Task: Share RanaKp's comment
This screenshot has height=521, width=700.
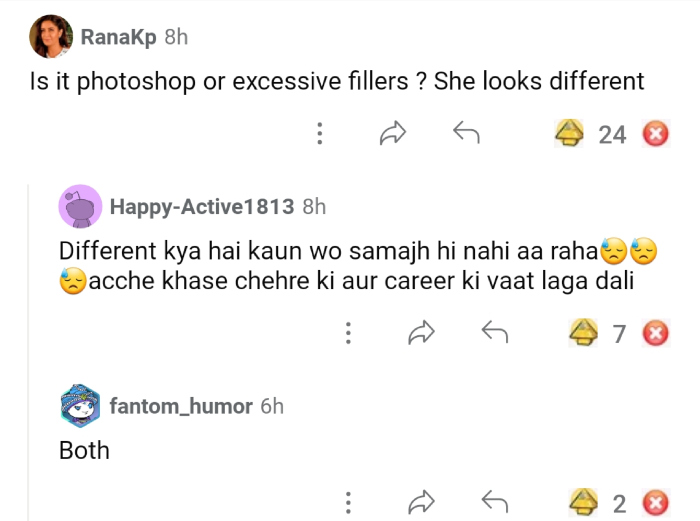Action: [392, 134]
